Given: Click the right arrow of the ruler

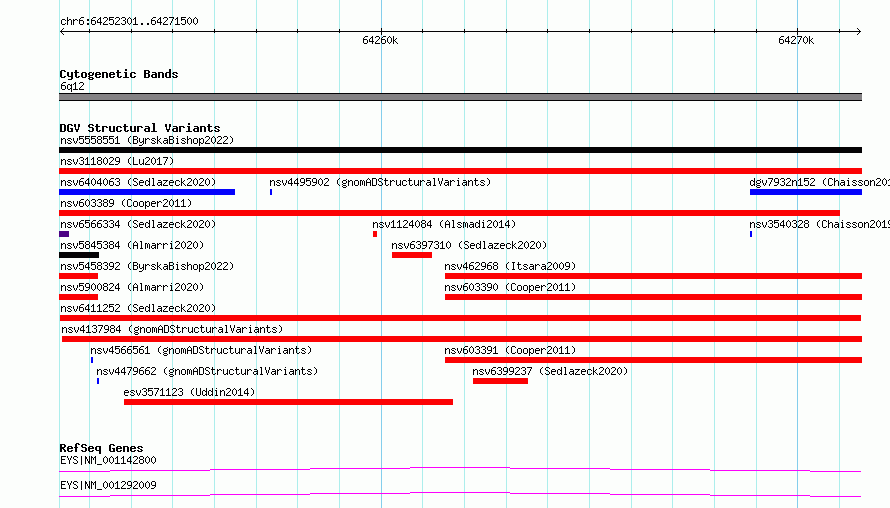Looking at the screenshot, I should tap(858, 32).
